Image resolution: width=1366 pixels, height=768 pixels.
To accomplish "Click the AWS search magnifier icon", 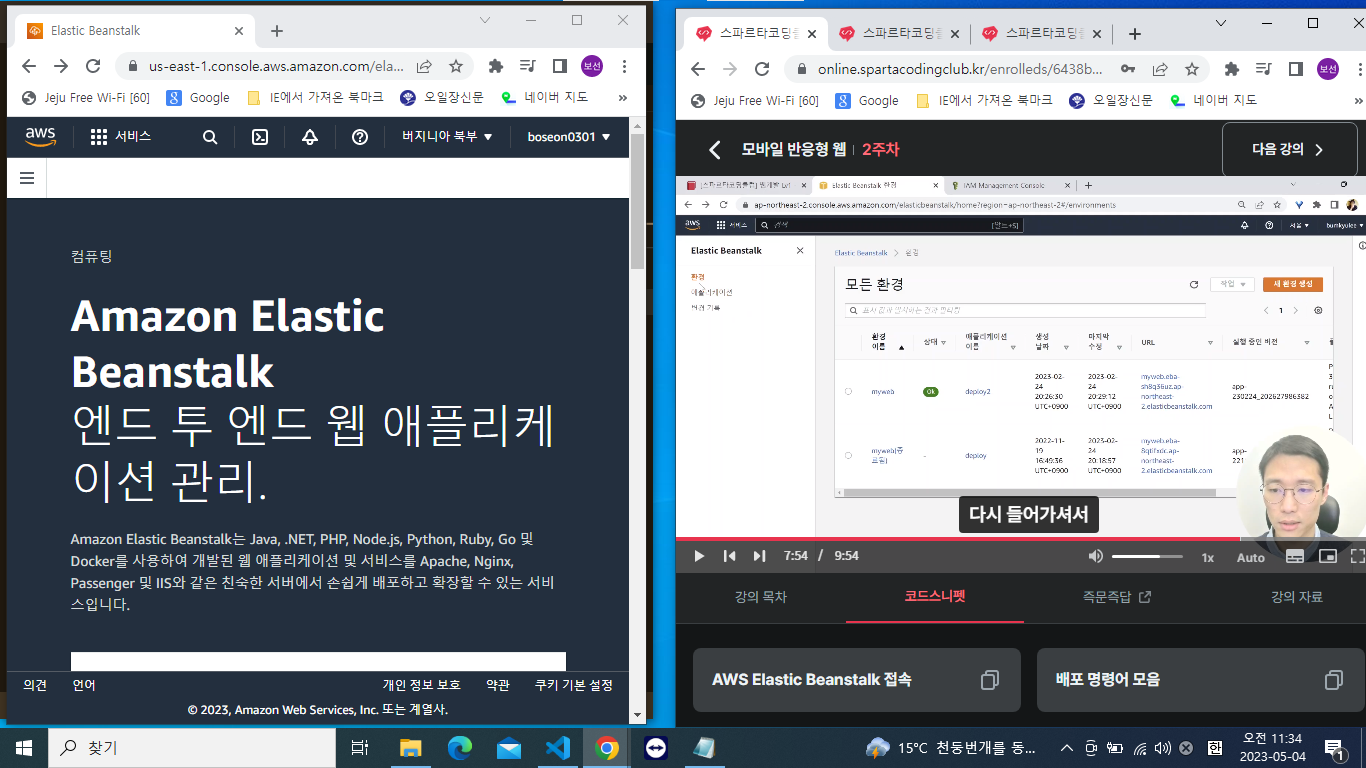I will pyautogui.click(x=210, y=137).
